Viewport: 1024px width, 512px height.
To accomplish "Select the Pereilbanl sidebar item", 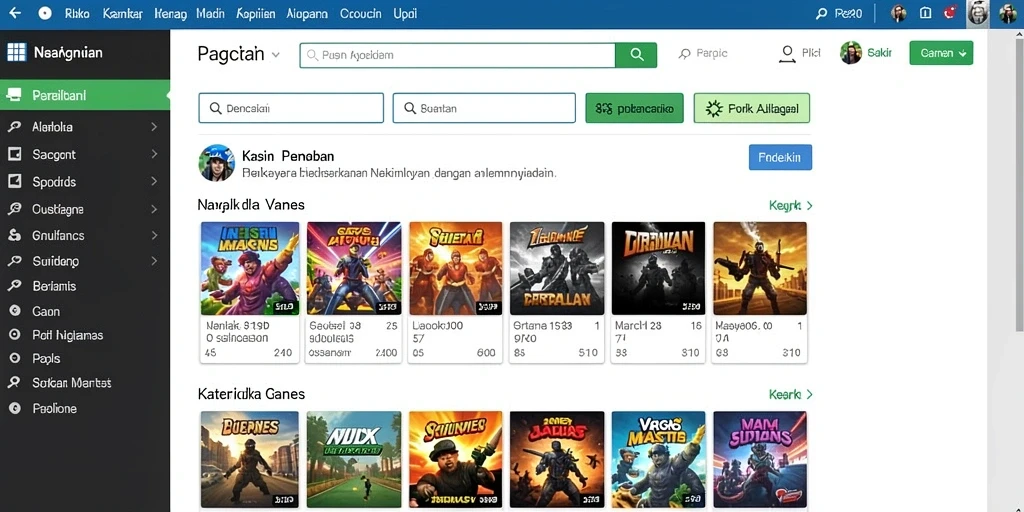I will [85, 95].
